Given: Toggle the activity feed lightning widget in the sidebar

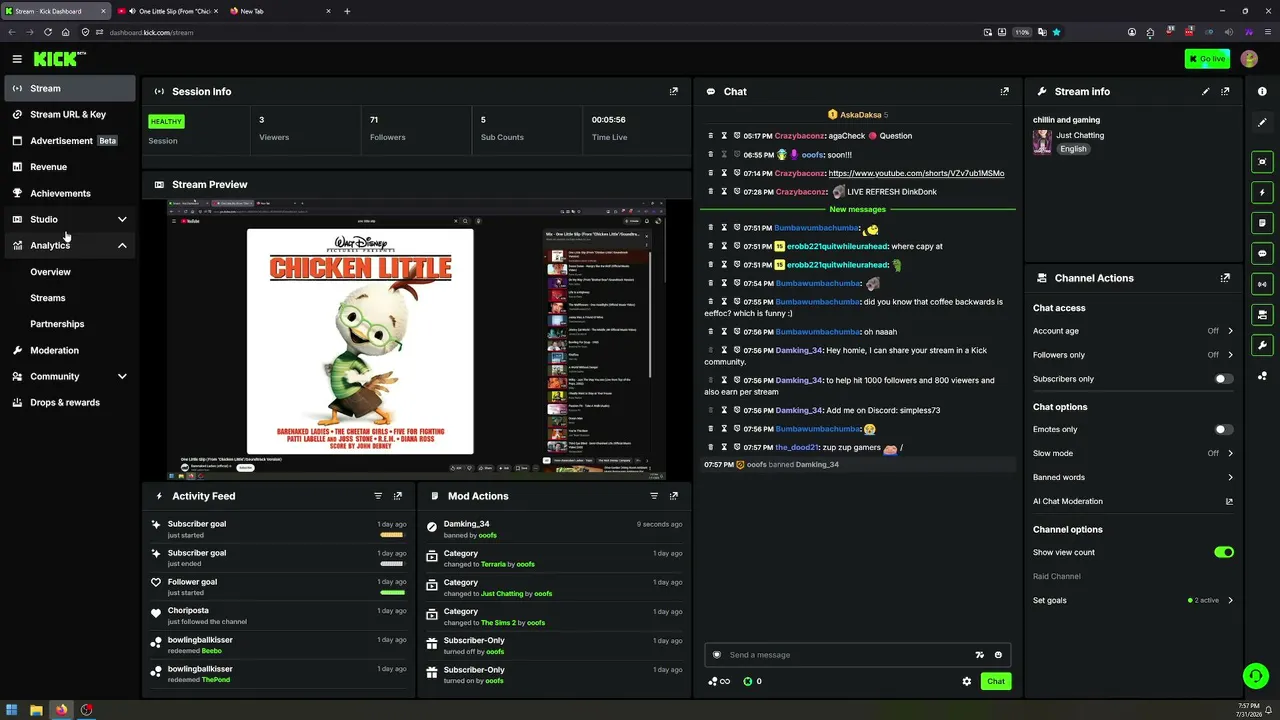Looking at the screenshot, I should coord(1262,192).
